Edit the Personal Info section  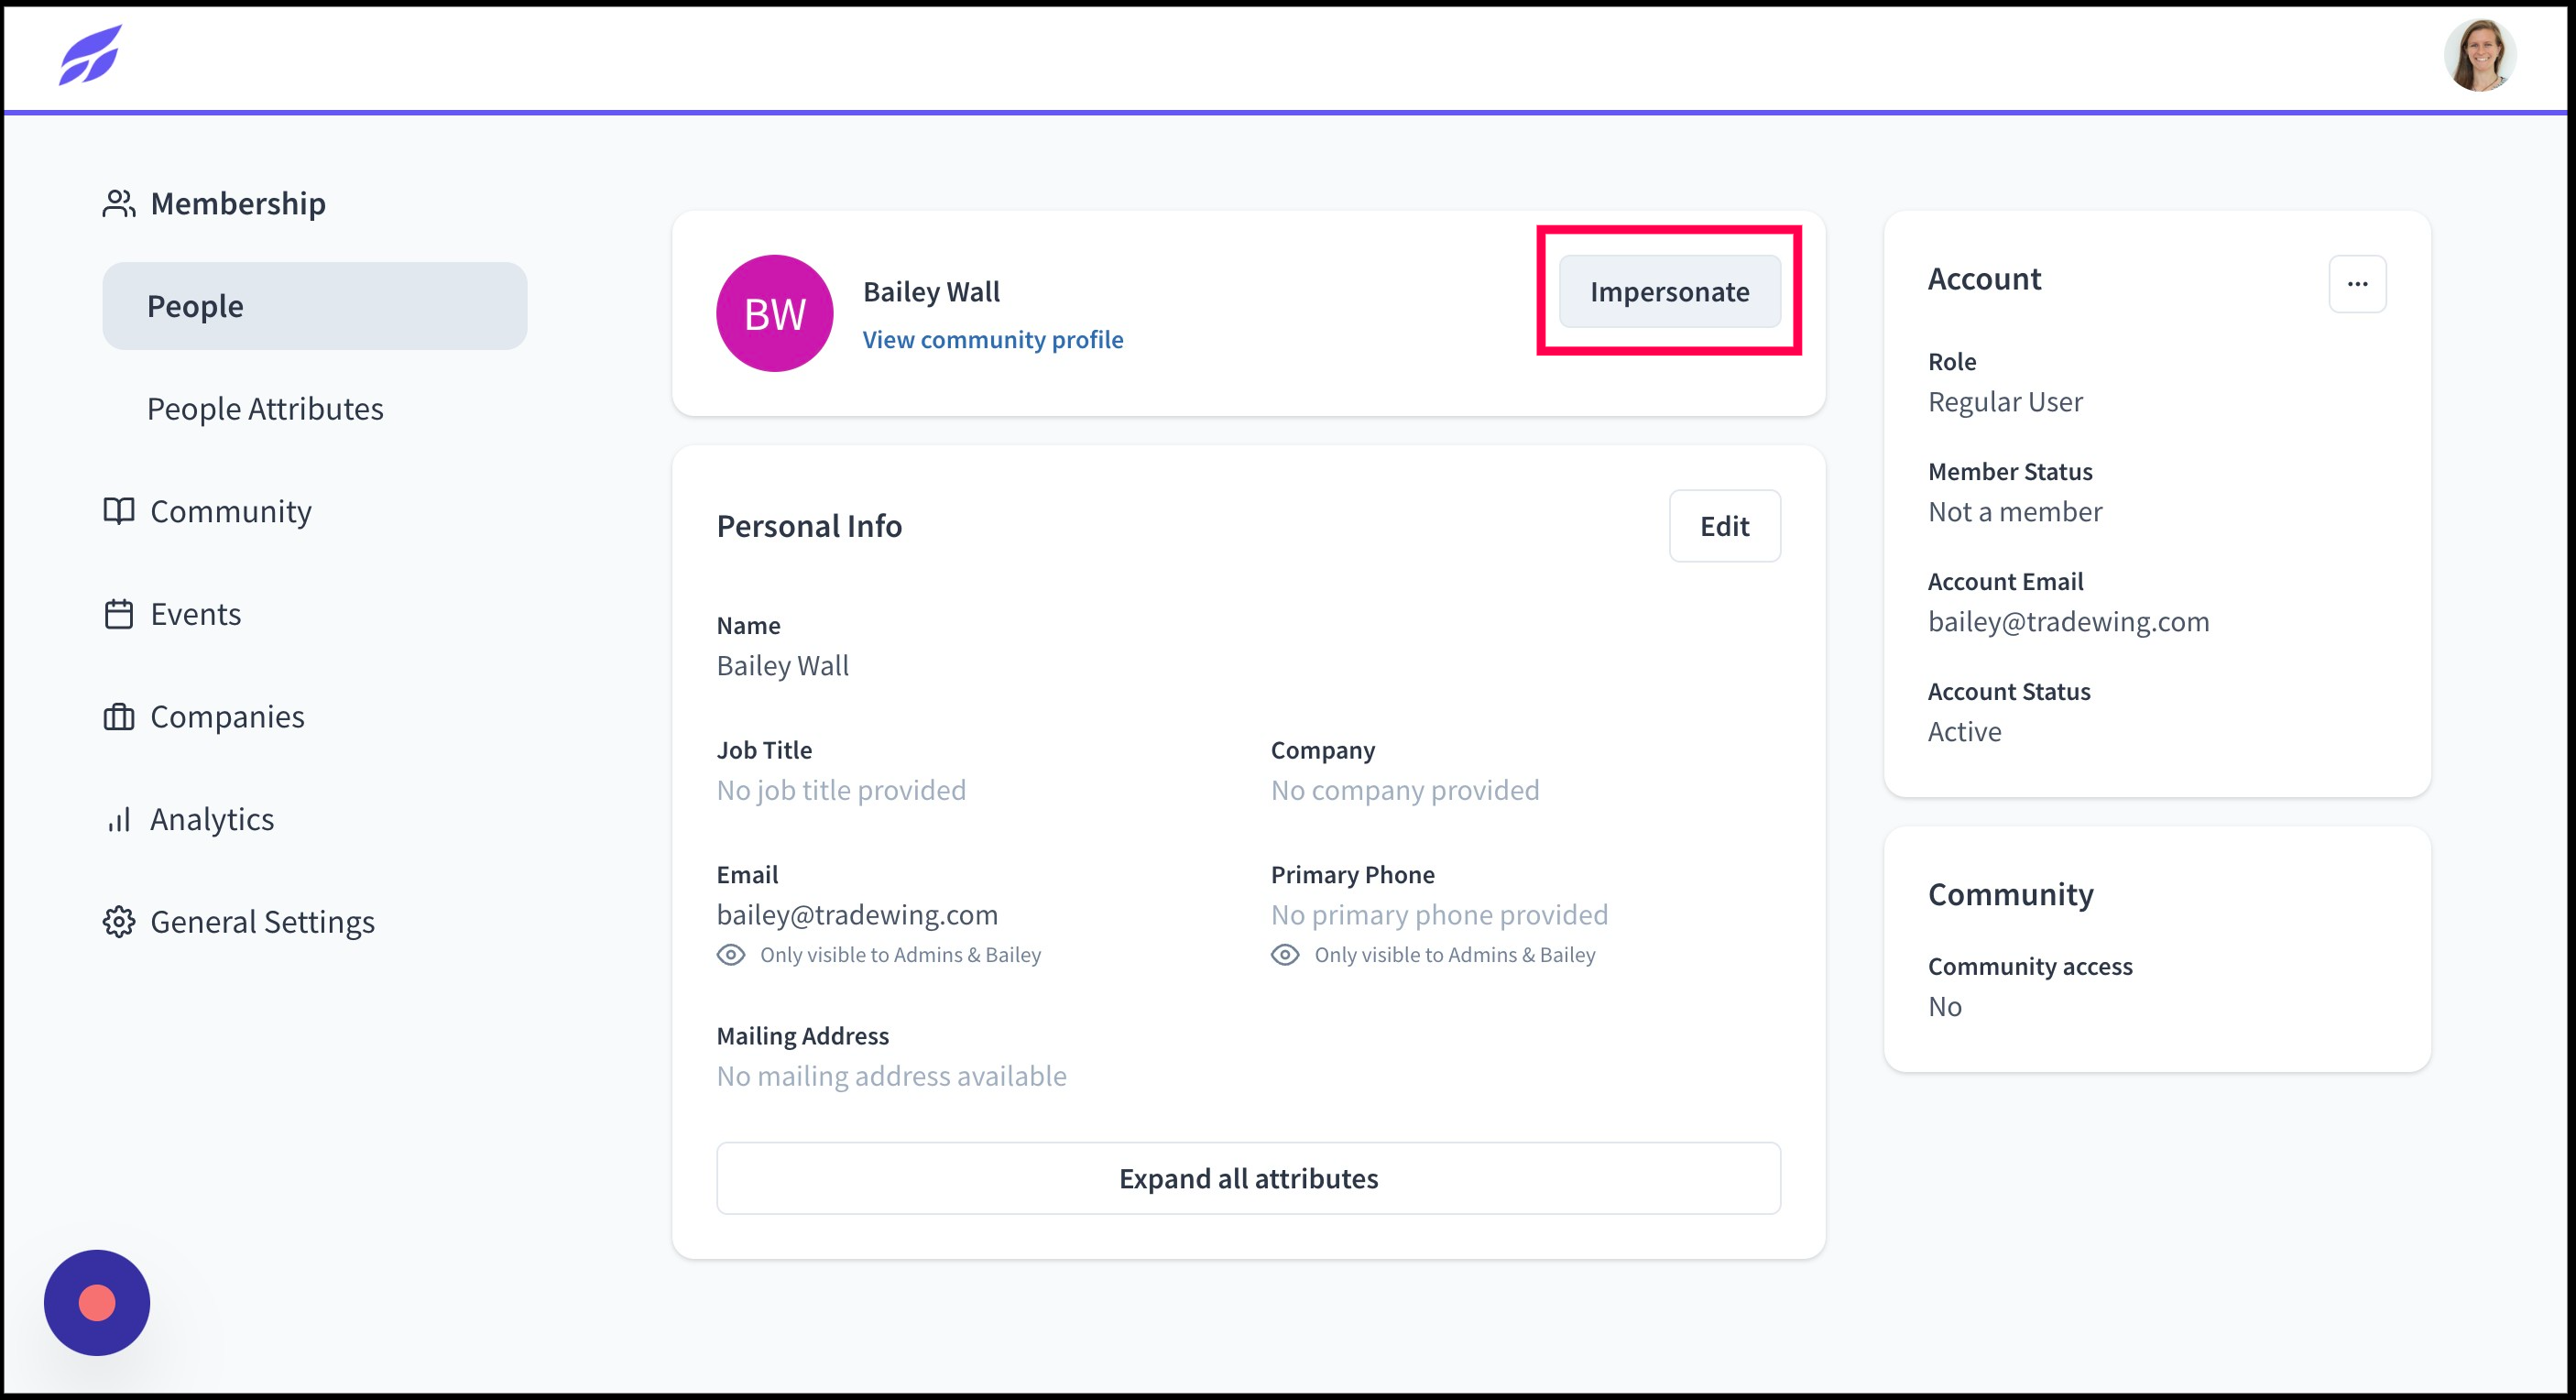pos(1725,526)
